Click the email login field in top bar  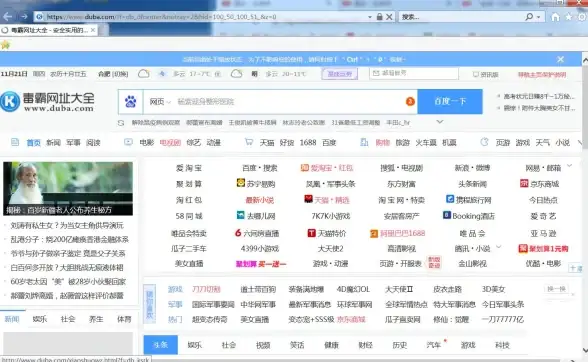[x=414, y=73]
